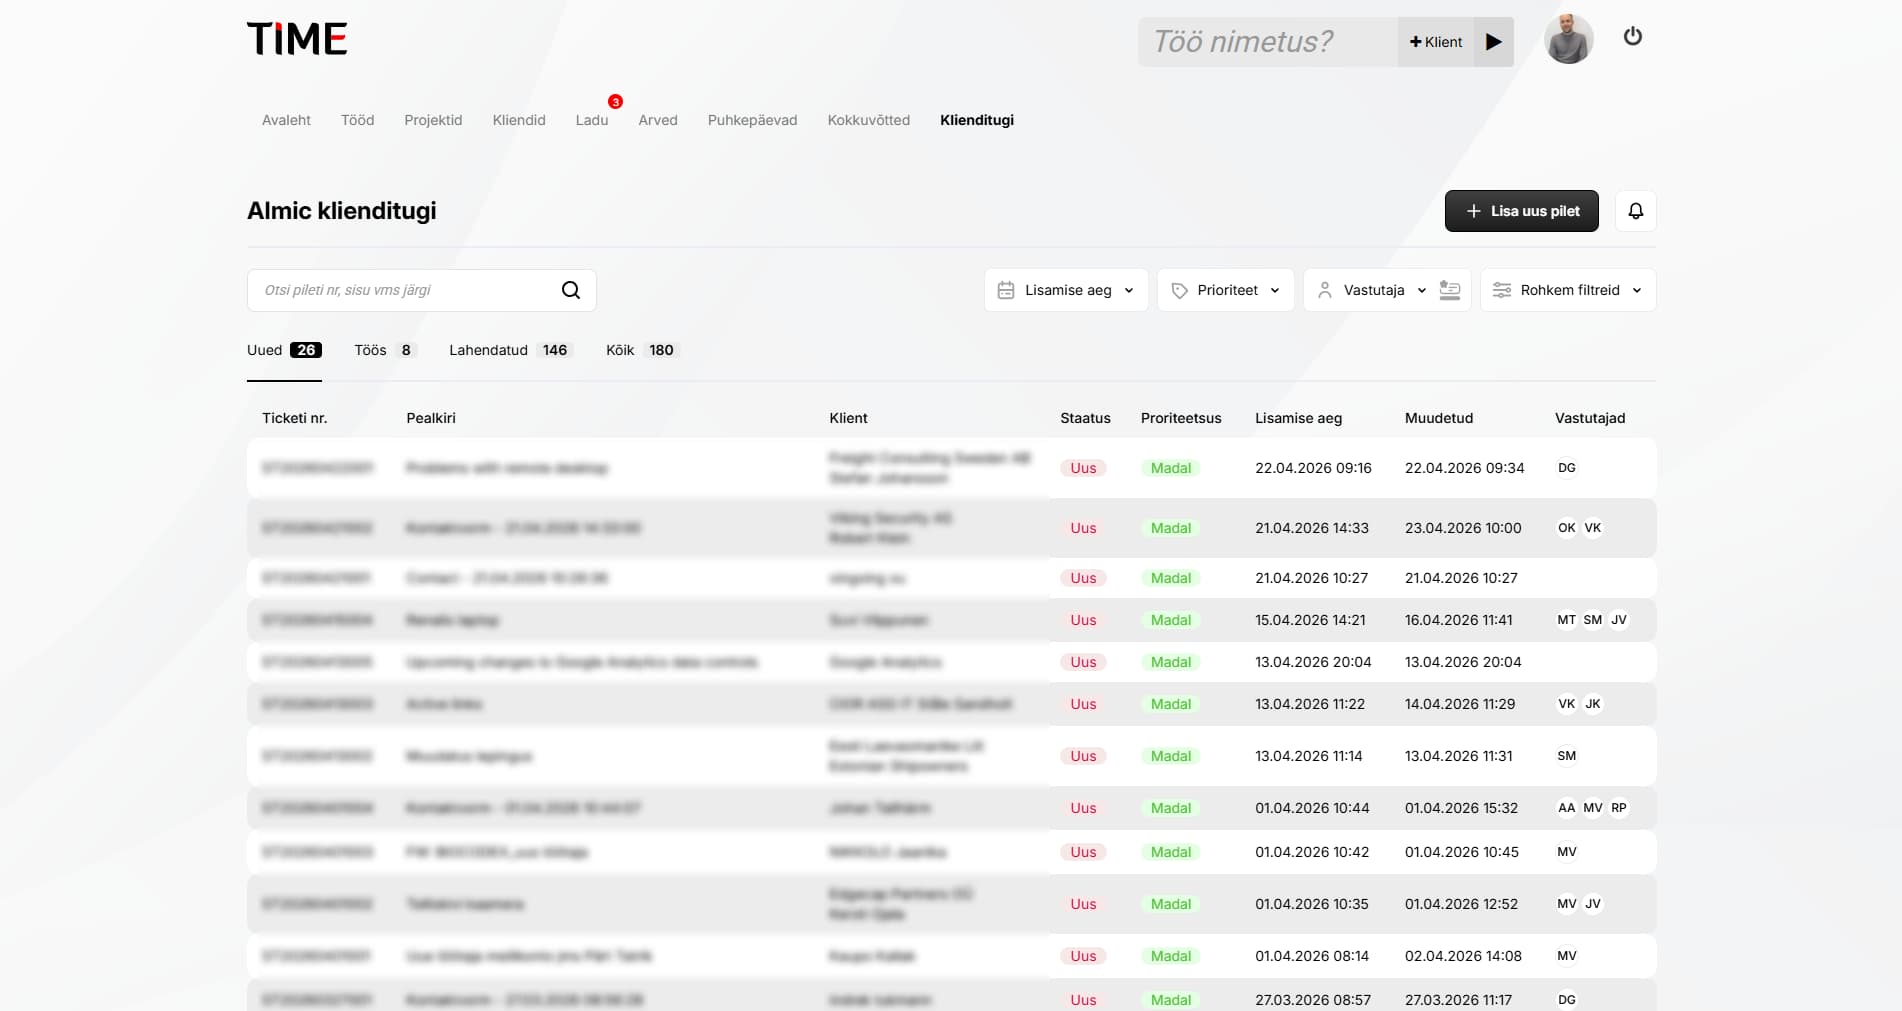Screen dimensions: 1902x1011
Task: Open the notification bell
Action: [1635, 211]
